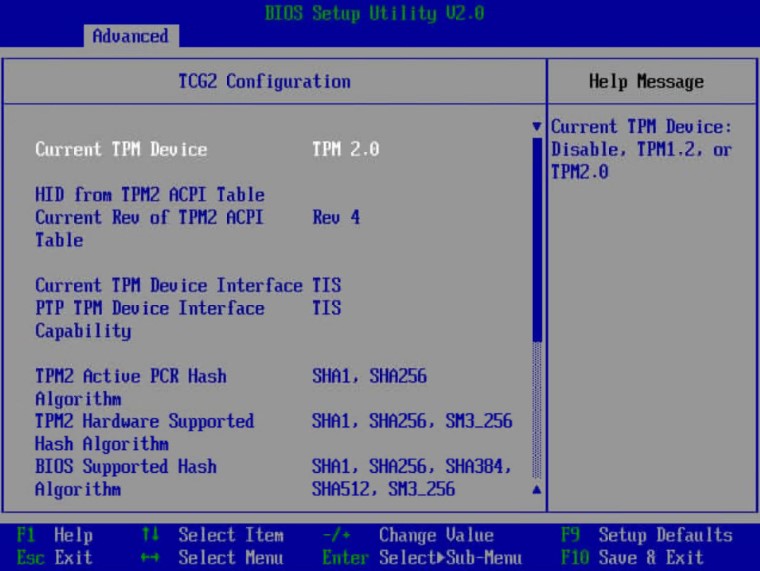
Task: Click the scrollbar up arrow at bottom
Action: [x=537, y=490]
